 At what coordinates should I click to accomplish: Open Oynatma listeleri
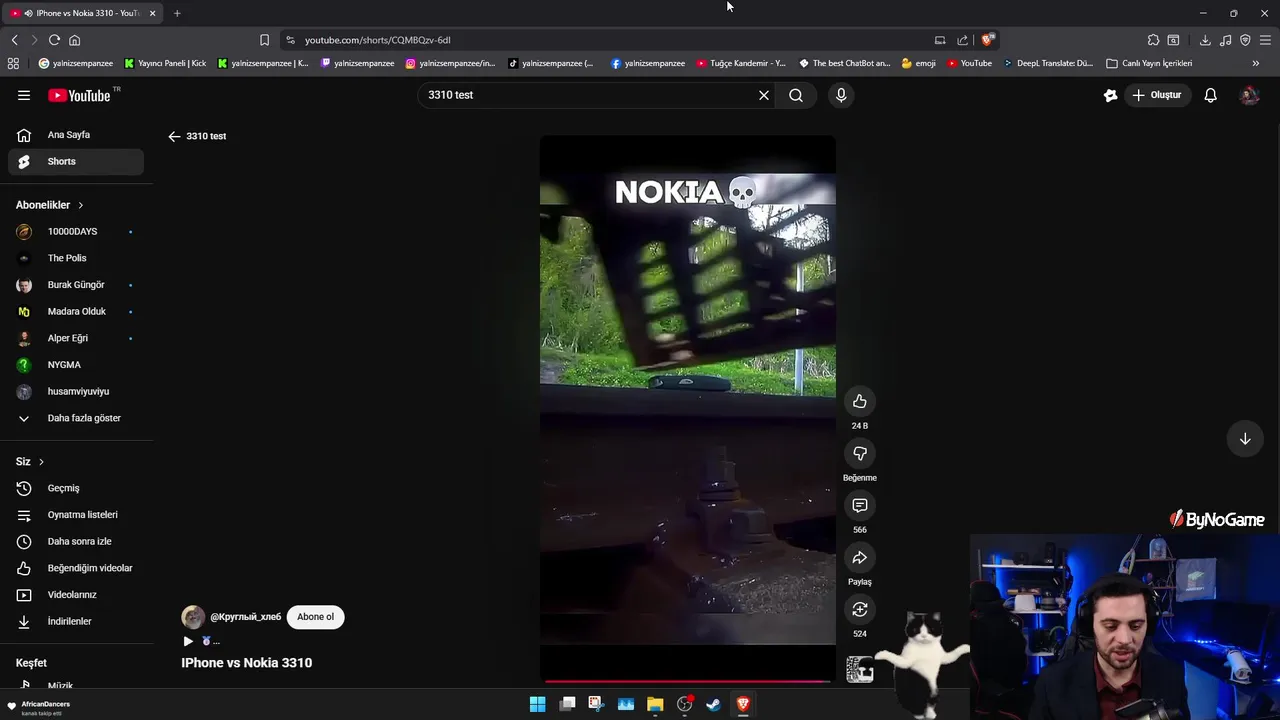click(75, 515)
